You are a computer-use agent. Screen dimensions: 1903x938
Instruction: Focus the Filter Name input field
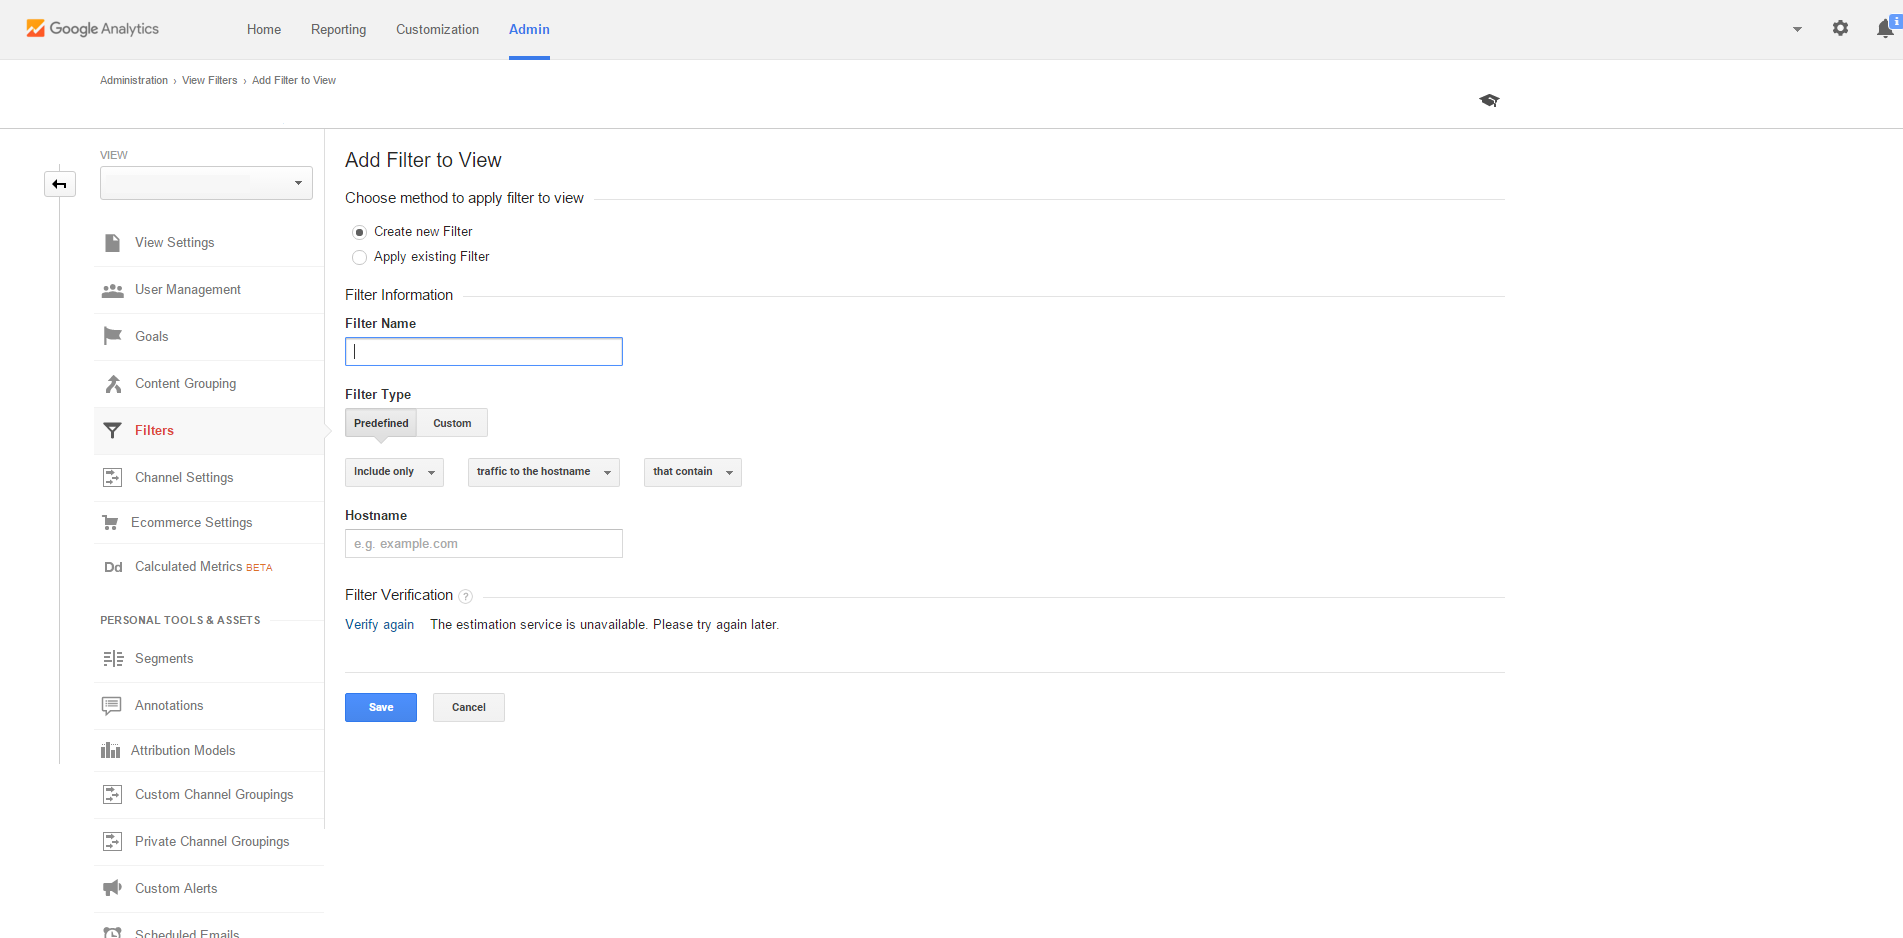[x=484, y=351]
